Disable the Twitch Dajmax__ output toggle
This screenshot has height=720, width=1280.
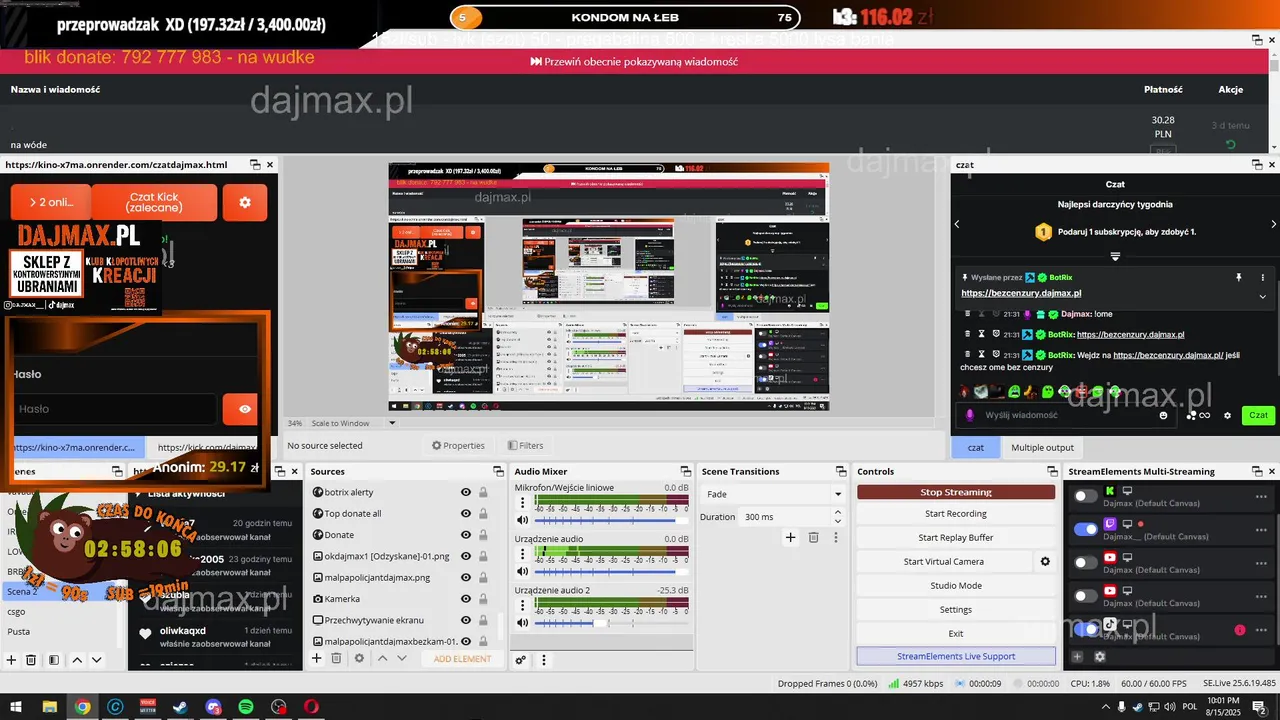click(x=1085, y=529)
